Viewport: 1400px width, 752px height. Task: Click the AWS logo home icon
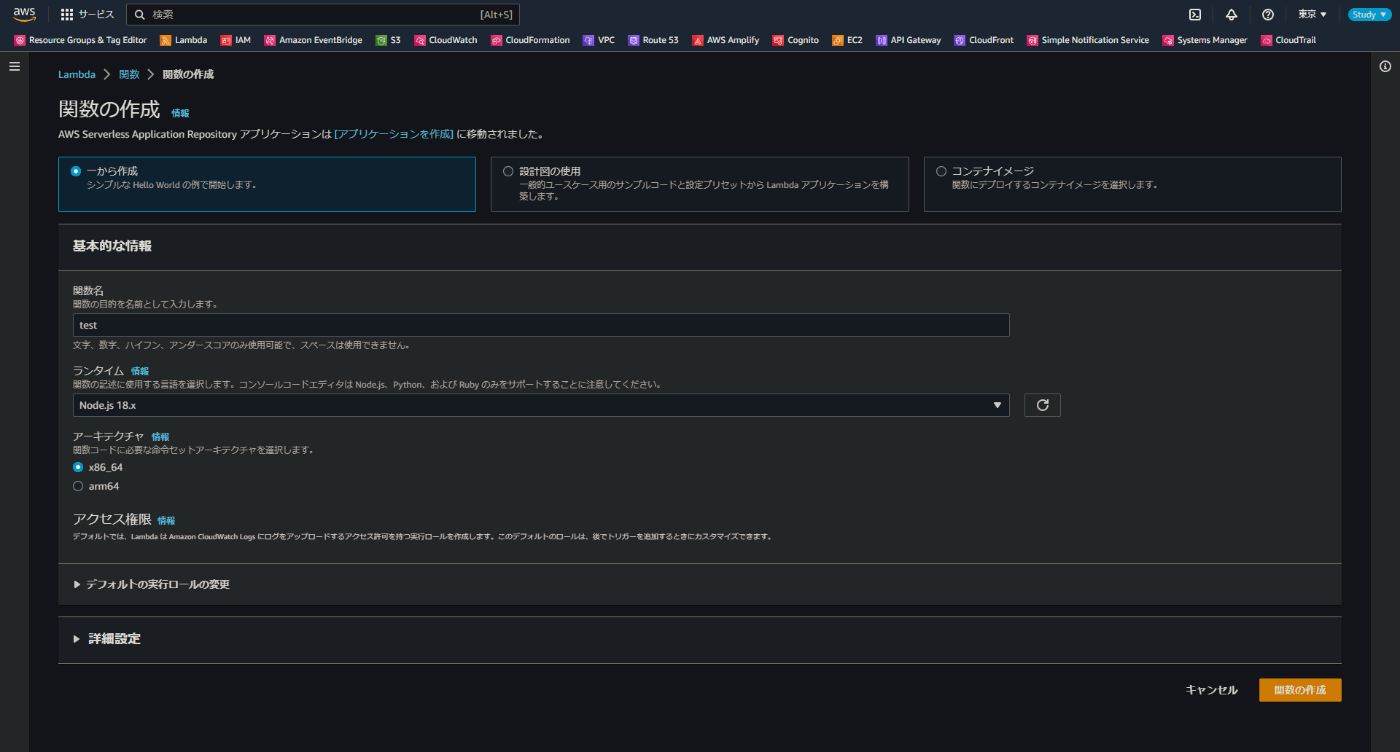[x=24, y=14]
